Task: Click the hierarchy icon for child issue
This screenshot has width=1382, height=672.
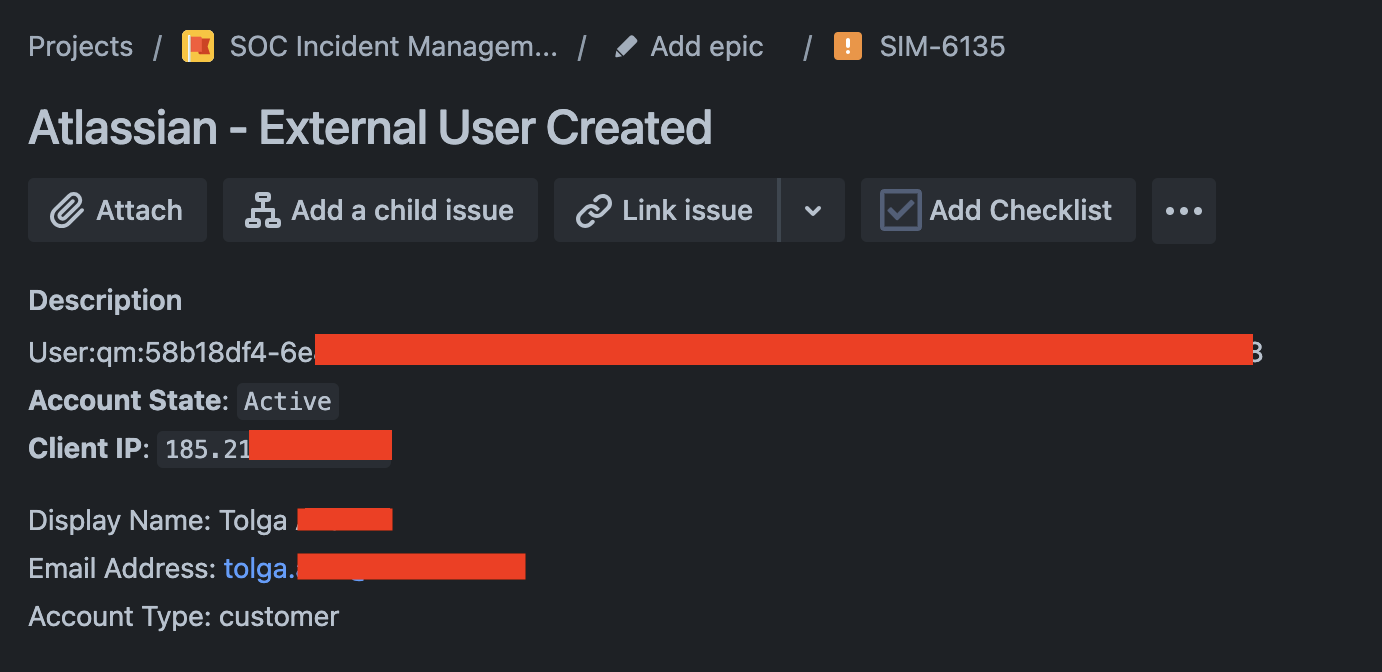Action: coord(263,211)
